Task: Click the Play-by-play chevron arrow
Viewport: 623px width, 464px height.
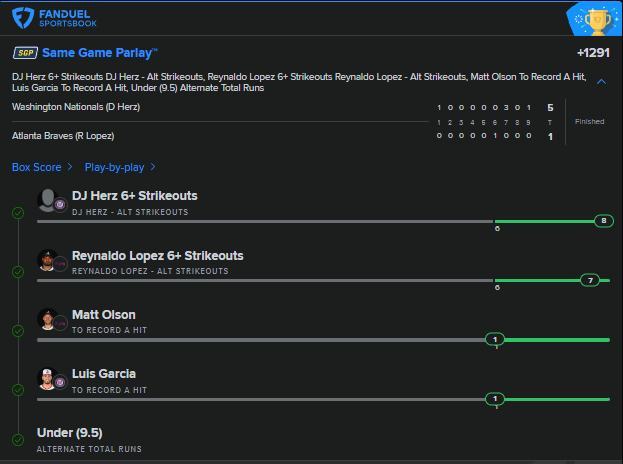Action: pos(153,167)
